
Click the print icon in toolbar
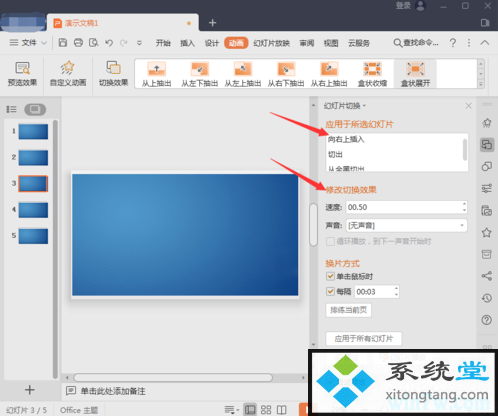78,43
